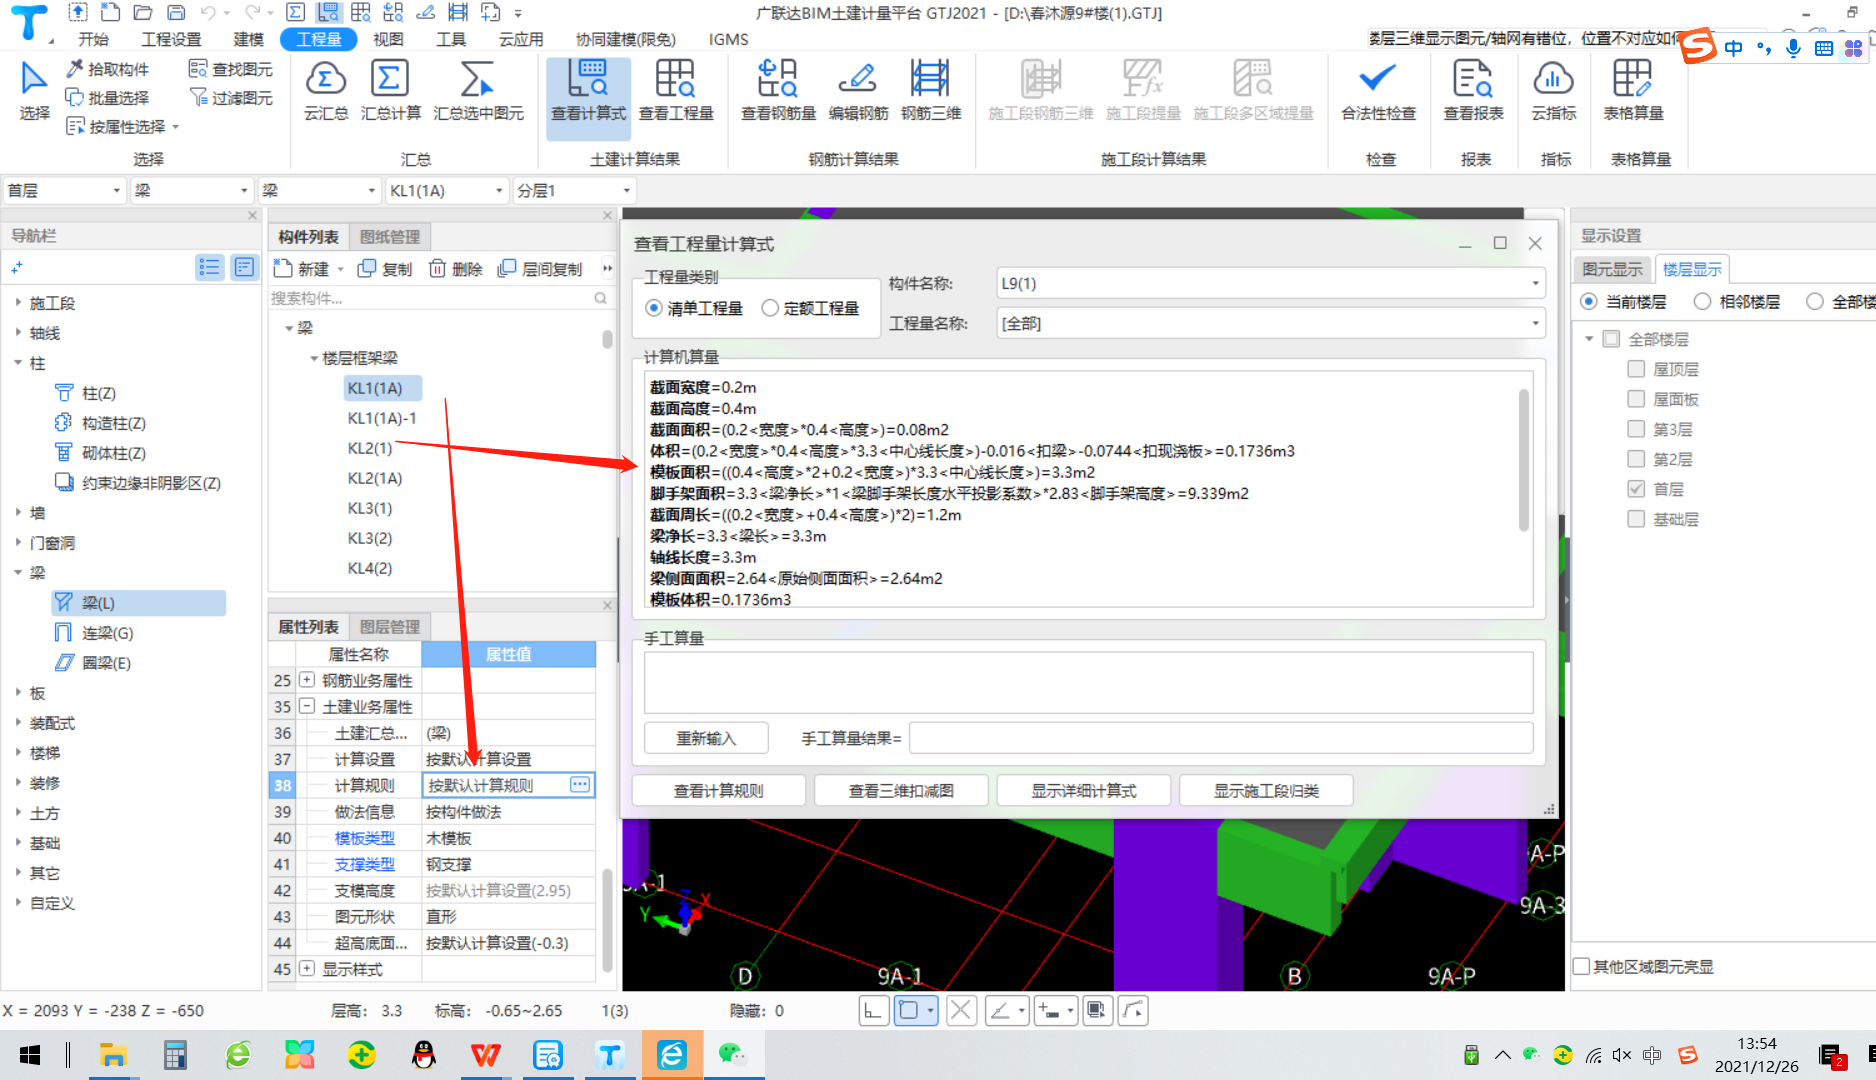Click 拾取构件 picker tool
The width and height of the screenshot is (1876, 1080).
(x=107, y=69)
